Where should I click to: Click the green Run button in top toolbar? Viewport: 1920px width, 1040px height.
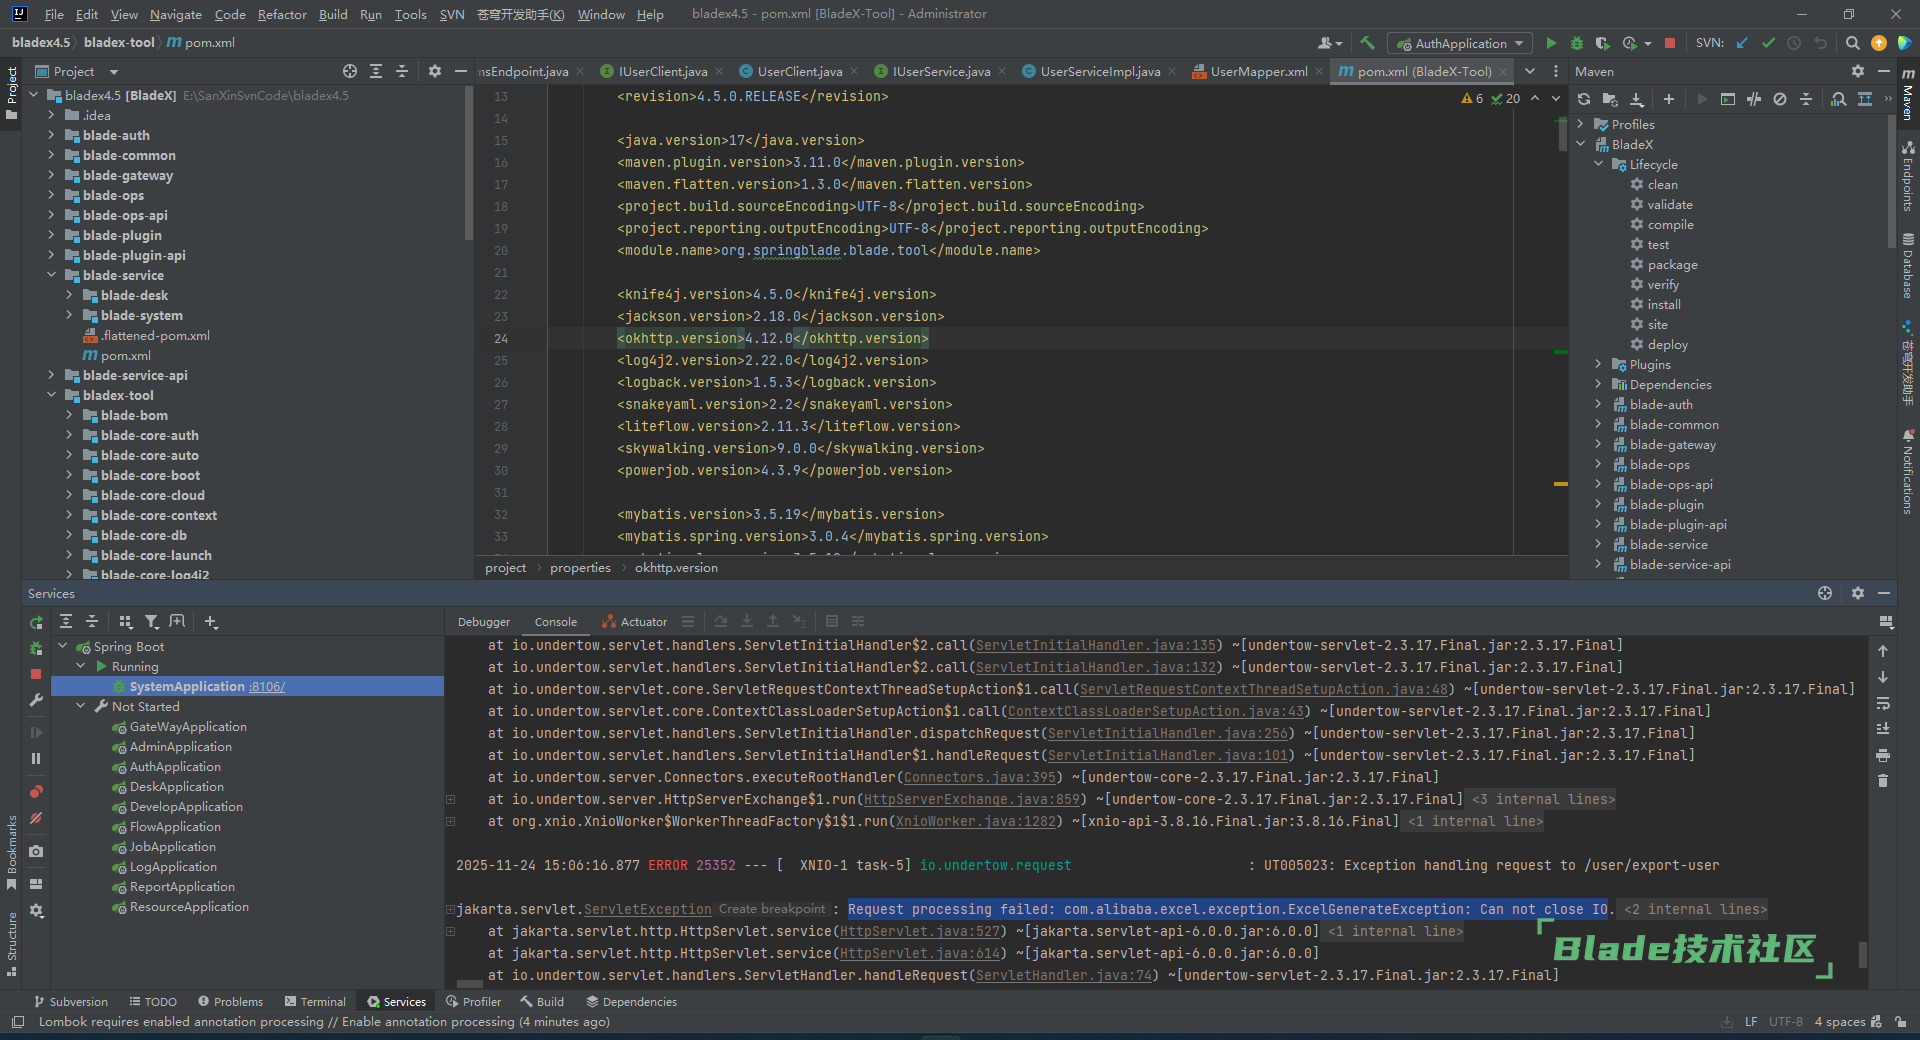pyautogui.click(x=1551, y=43)
